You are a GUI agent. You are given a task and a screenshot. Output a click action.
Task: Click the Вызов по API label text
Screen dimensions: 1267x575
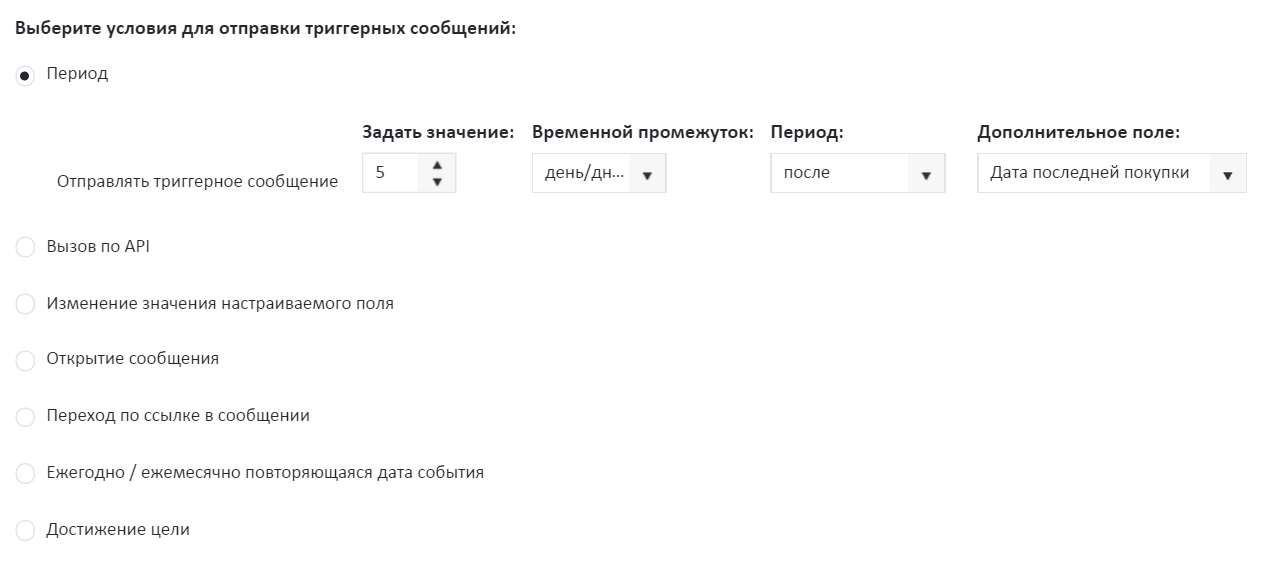[x=98, y=246]
